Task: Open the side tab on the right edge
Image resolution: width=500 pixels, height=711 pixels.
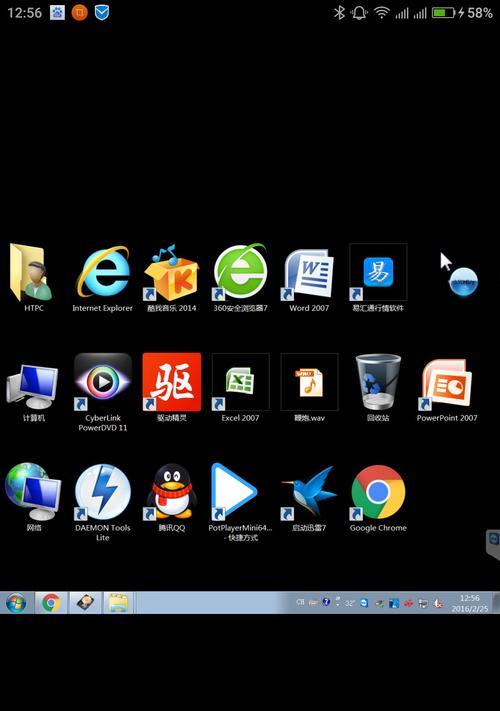Action: coord(493,543)
